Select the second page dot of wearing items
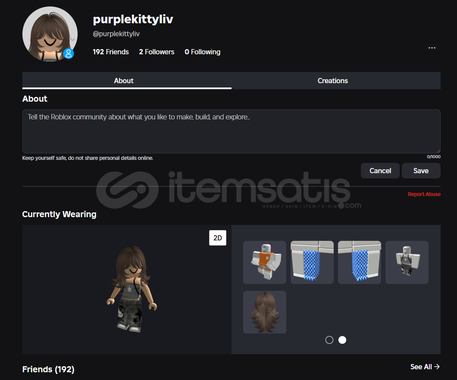 point(342,340)
